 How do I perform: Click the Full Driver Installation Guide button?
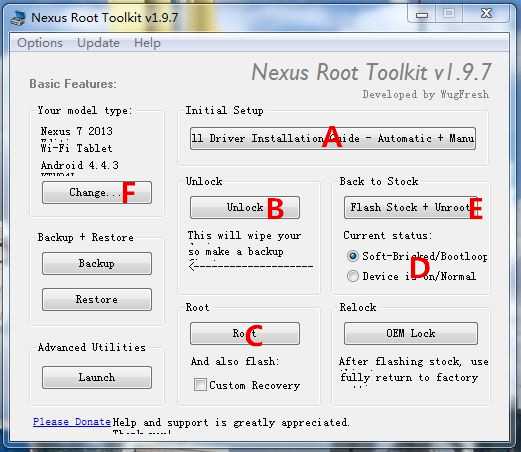[x=333, y=138]
